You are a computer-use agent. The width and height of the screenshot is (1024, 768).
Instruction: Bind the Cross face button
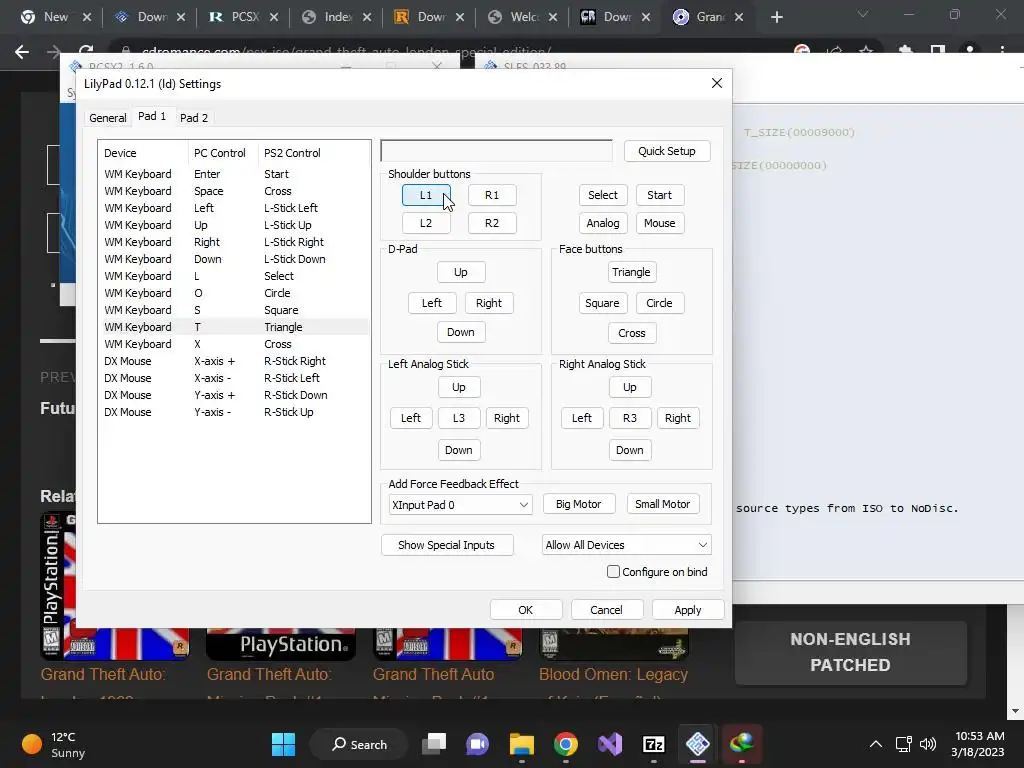632,333
